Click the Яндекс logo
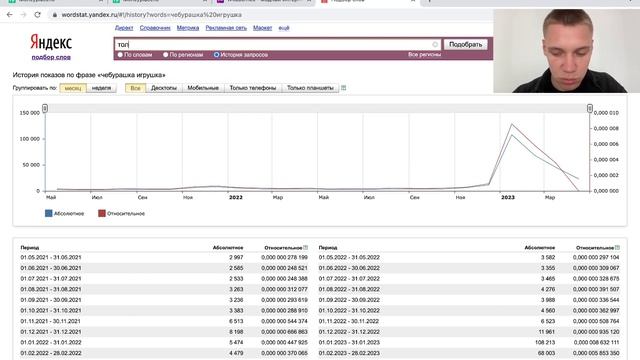640x360 pixels. 51,42
